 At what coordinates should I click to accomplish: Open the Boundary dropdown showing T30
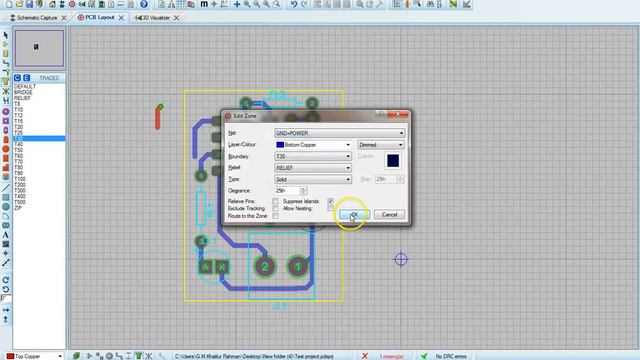[313, 156]
